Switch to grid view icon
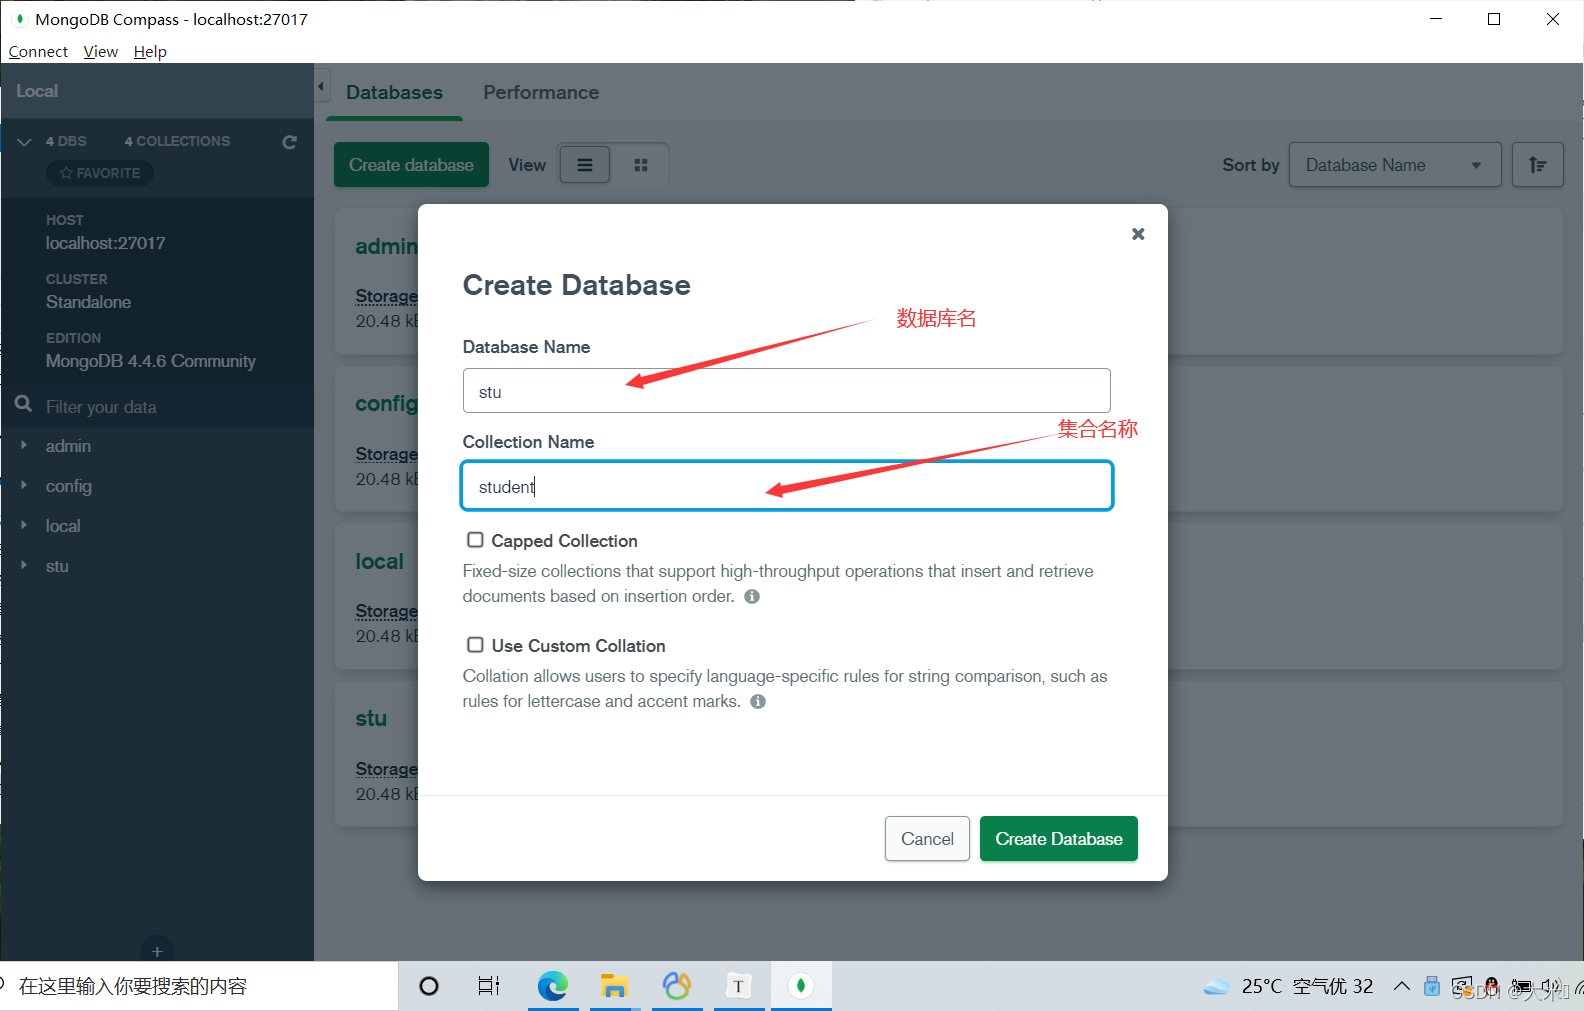Image resolution: width=1584 pixels, height=1011 pixels. (x=641, y=165)
